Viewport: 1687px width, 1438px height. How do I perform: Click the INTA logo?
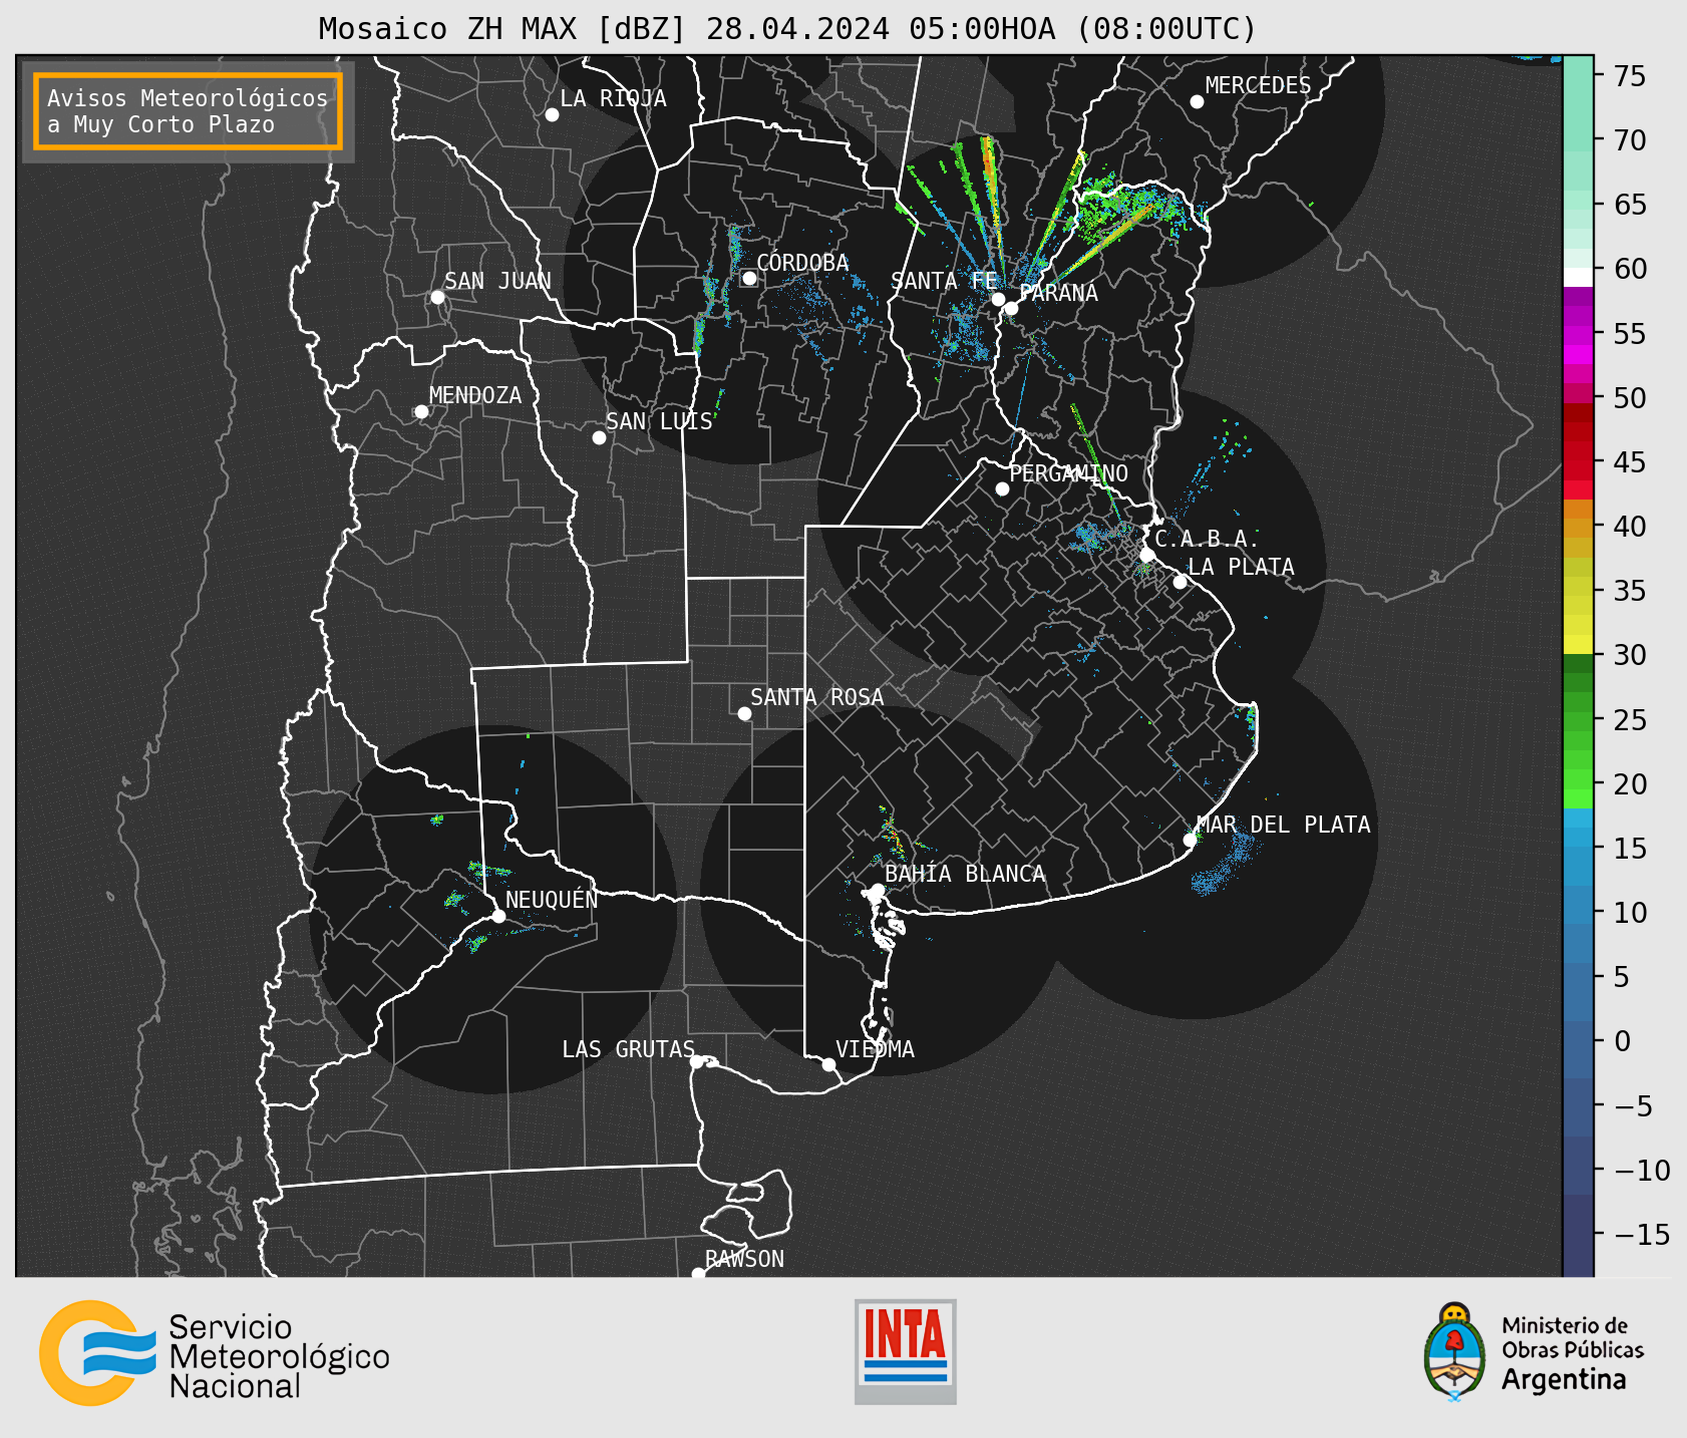[x=905, y=1351]
